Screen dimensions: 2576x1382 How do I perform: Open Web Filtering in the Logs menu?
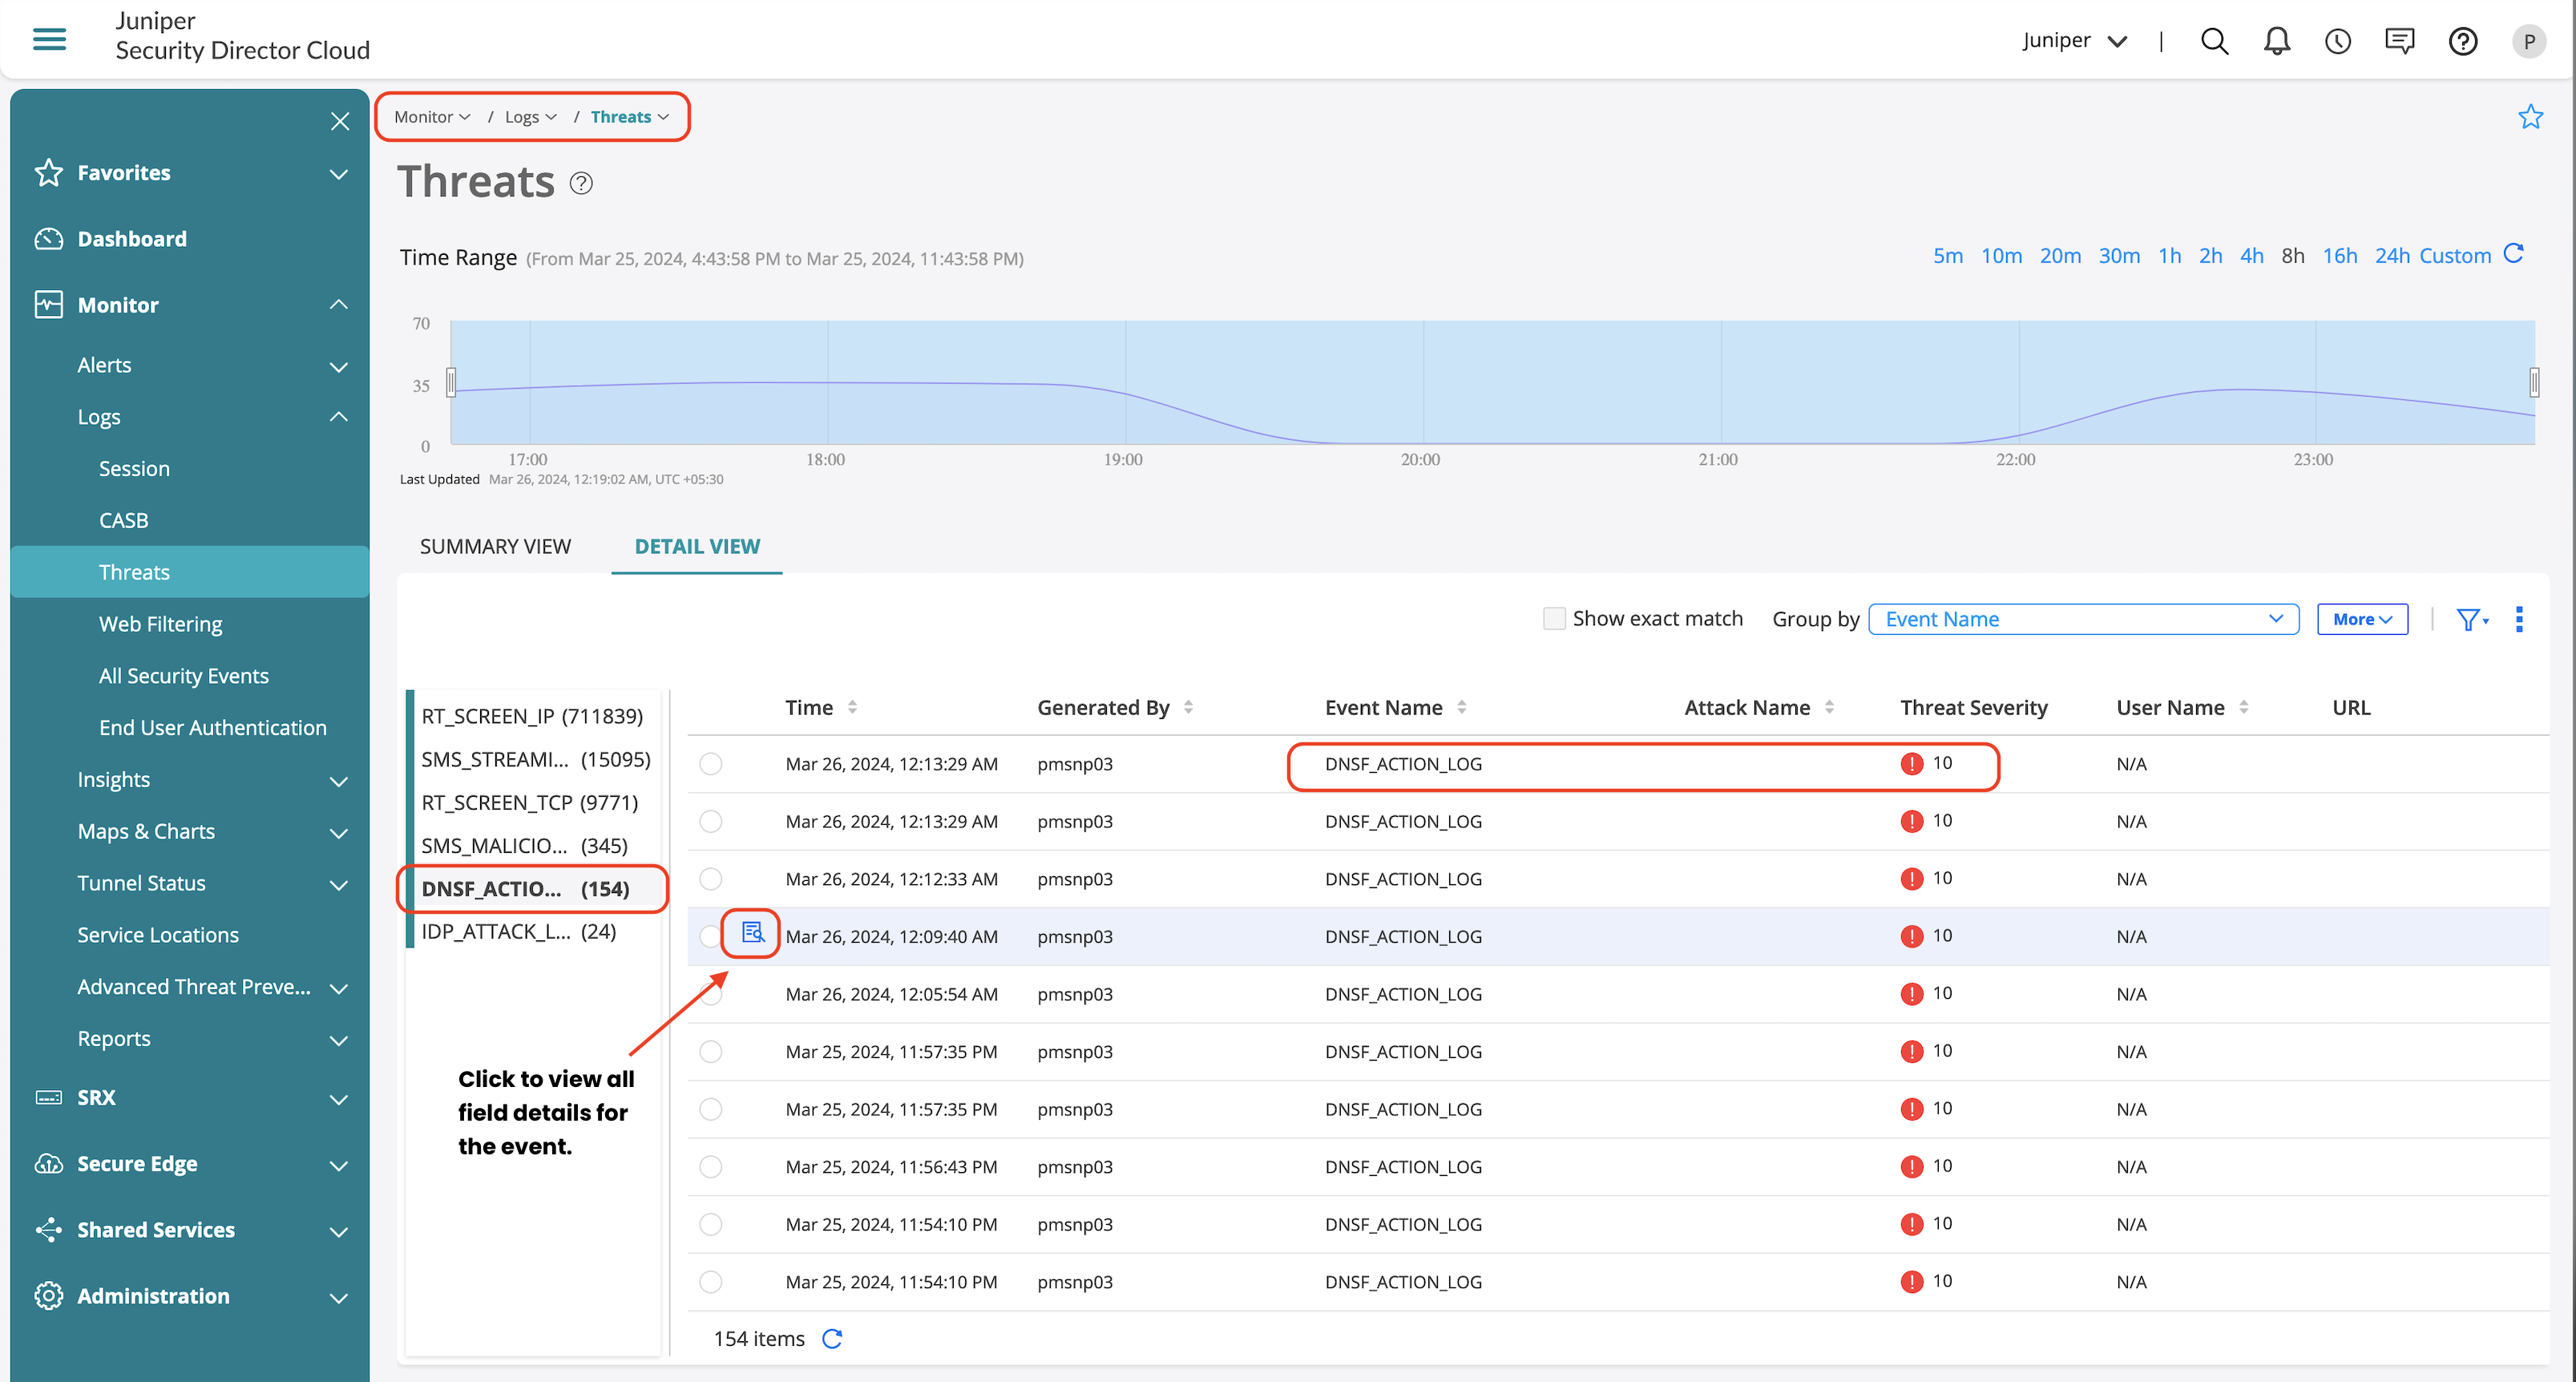[160, 624]
